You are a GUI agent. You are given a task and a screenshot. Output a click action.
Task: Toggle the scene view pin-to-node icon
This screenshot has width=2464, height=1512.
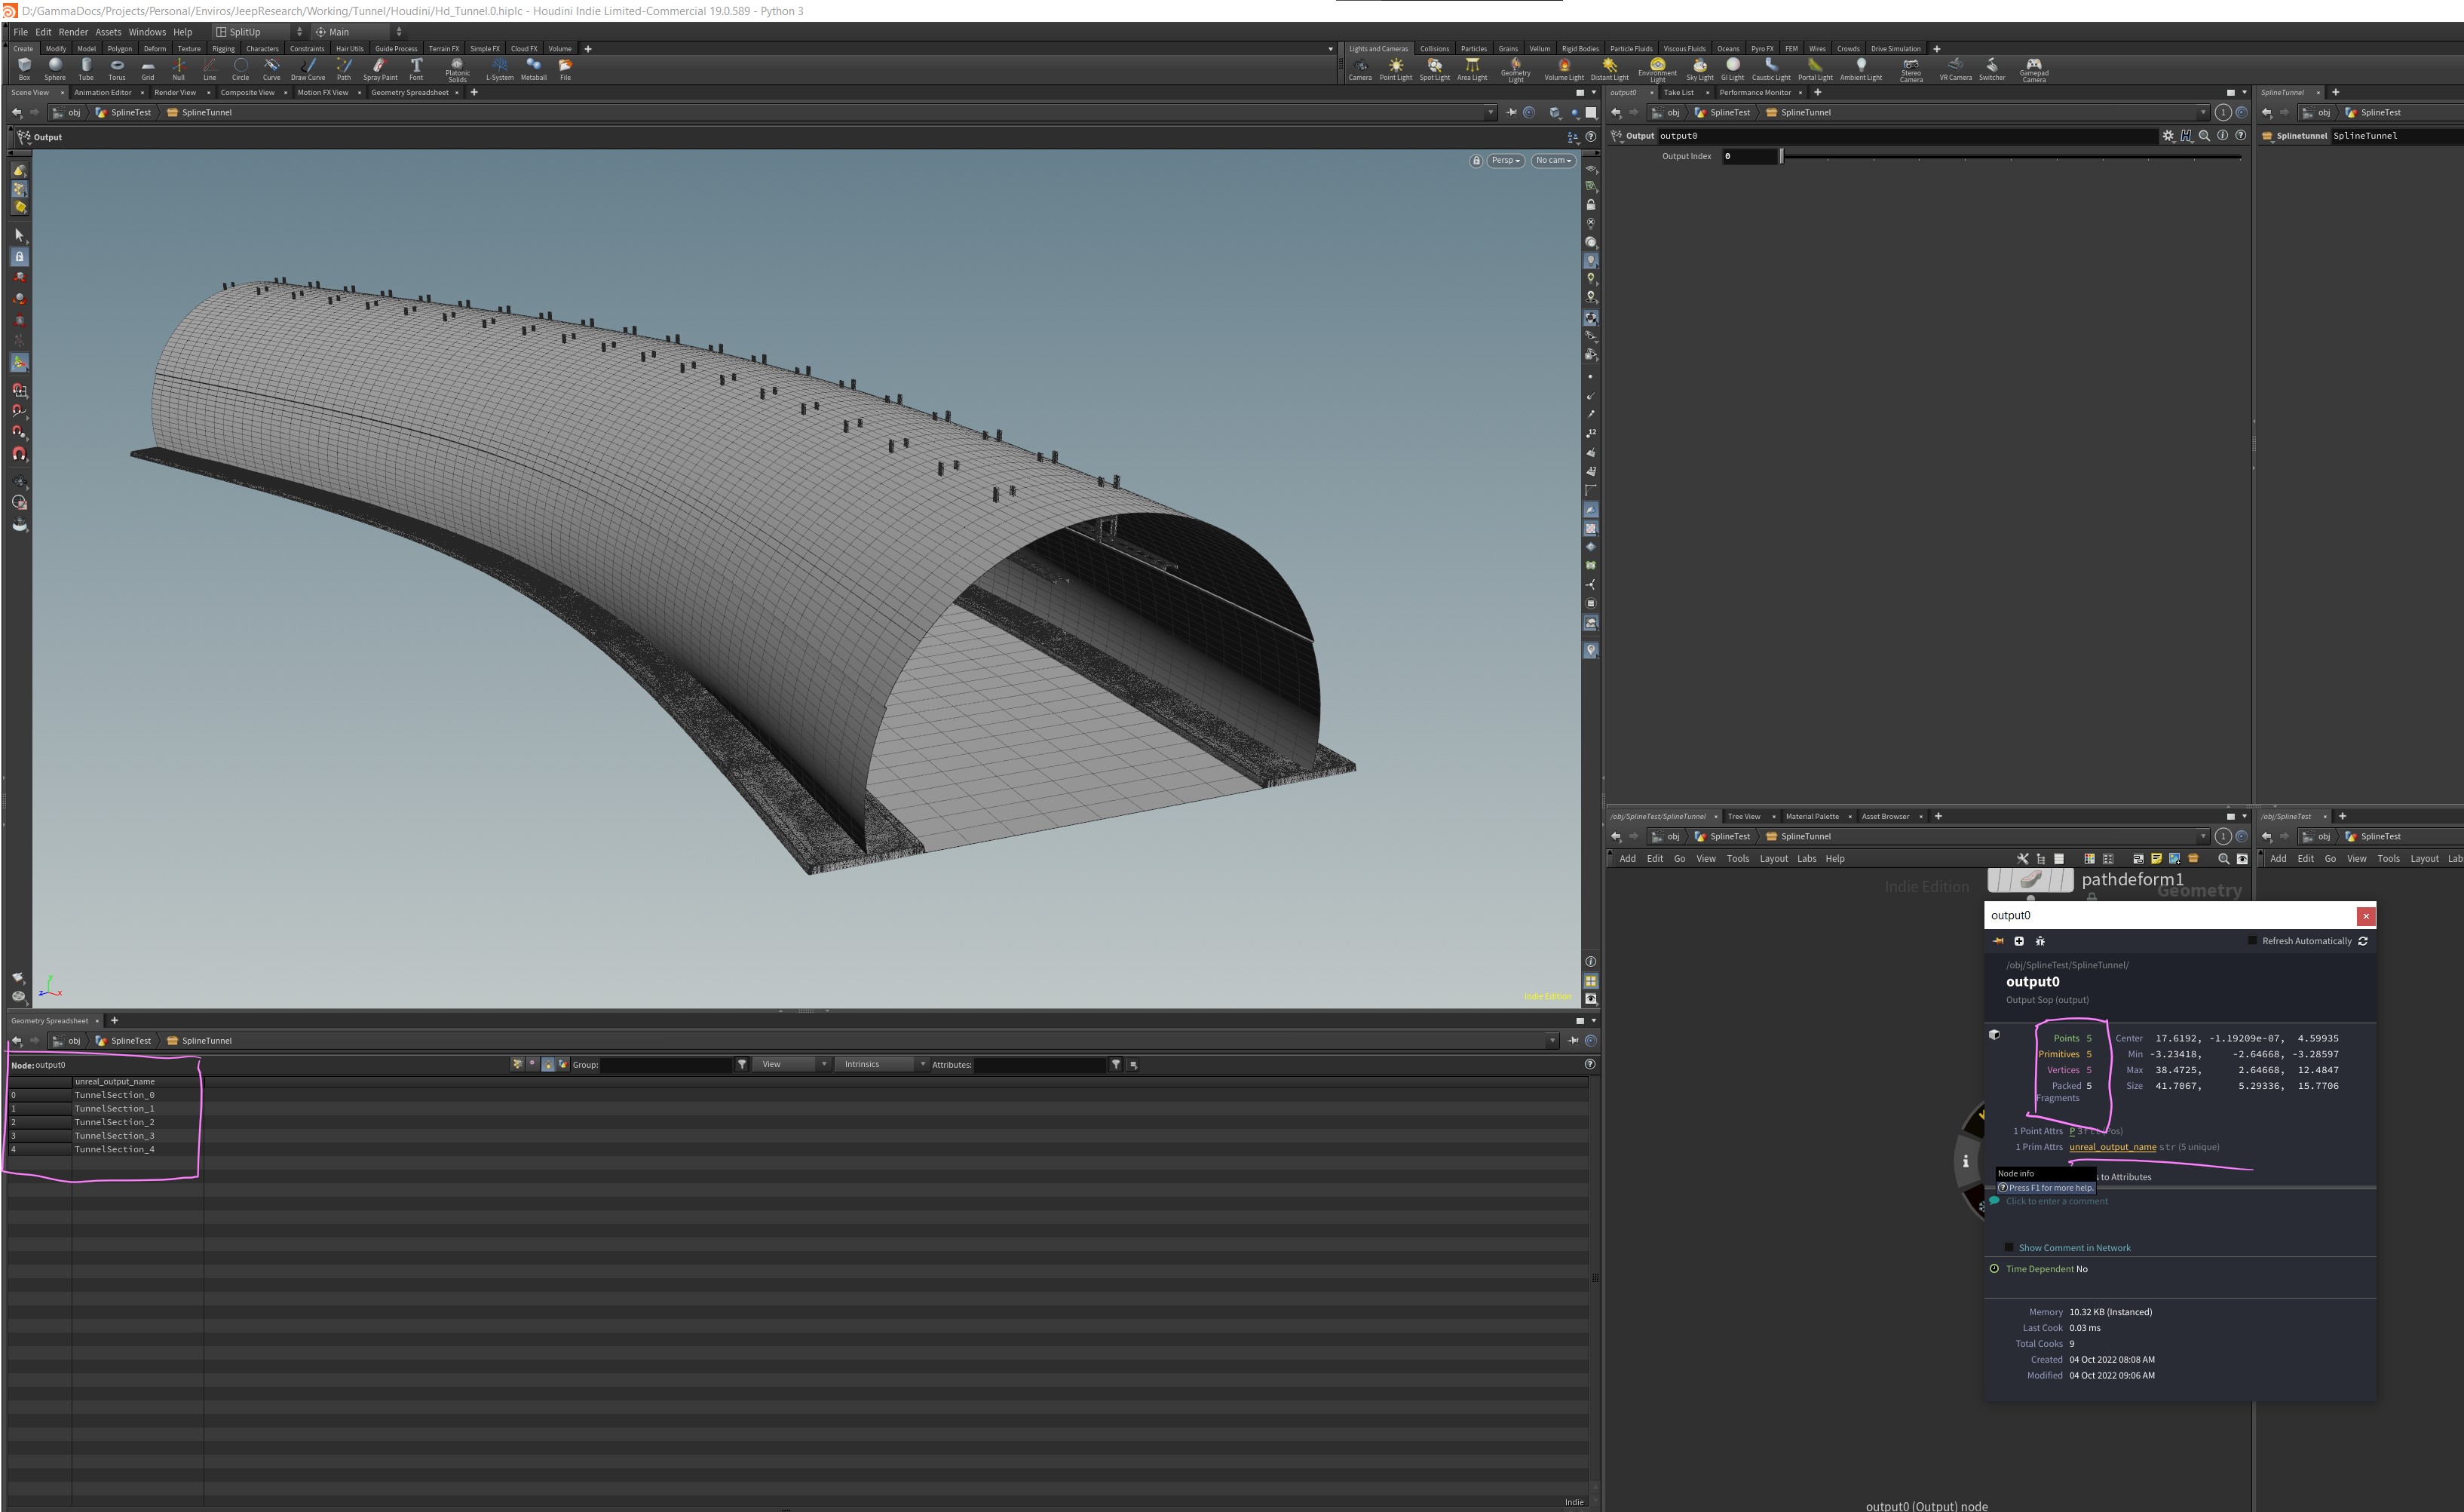1512,113
